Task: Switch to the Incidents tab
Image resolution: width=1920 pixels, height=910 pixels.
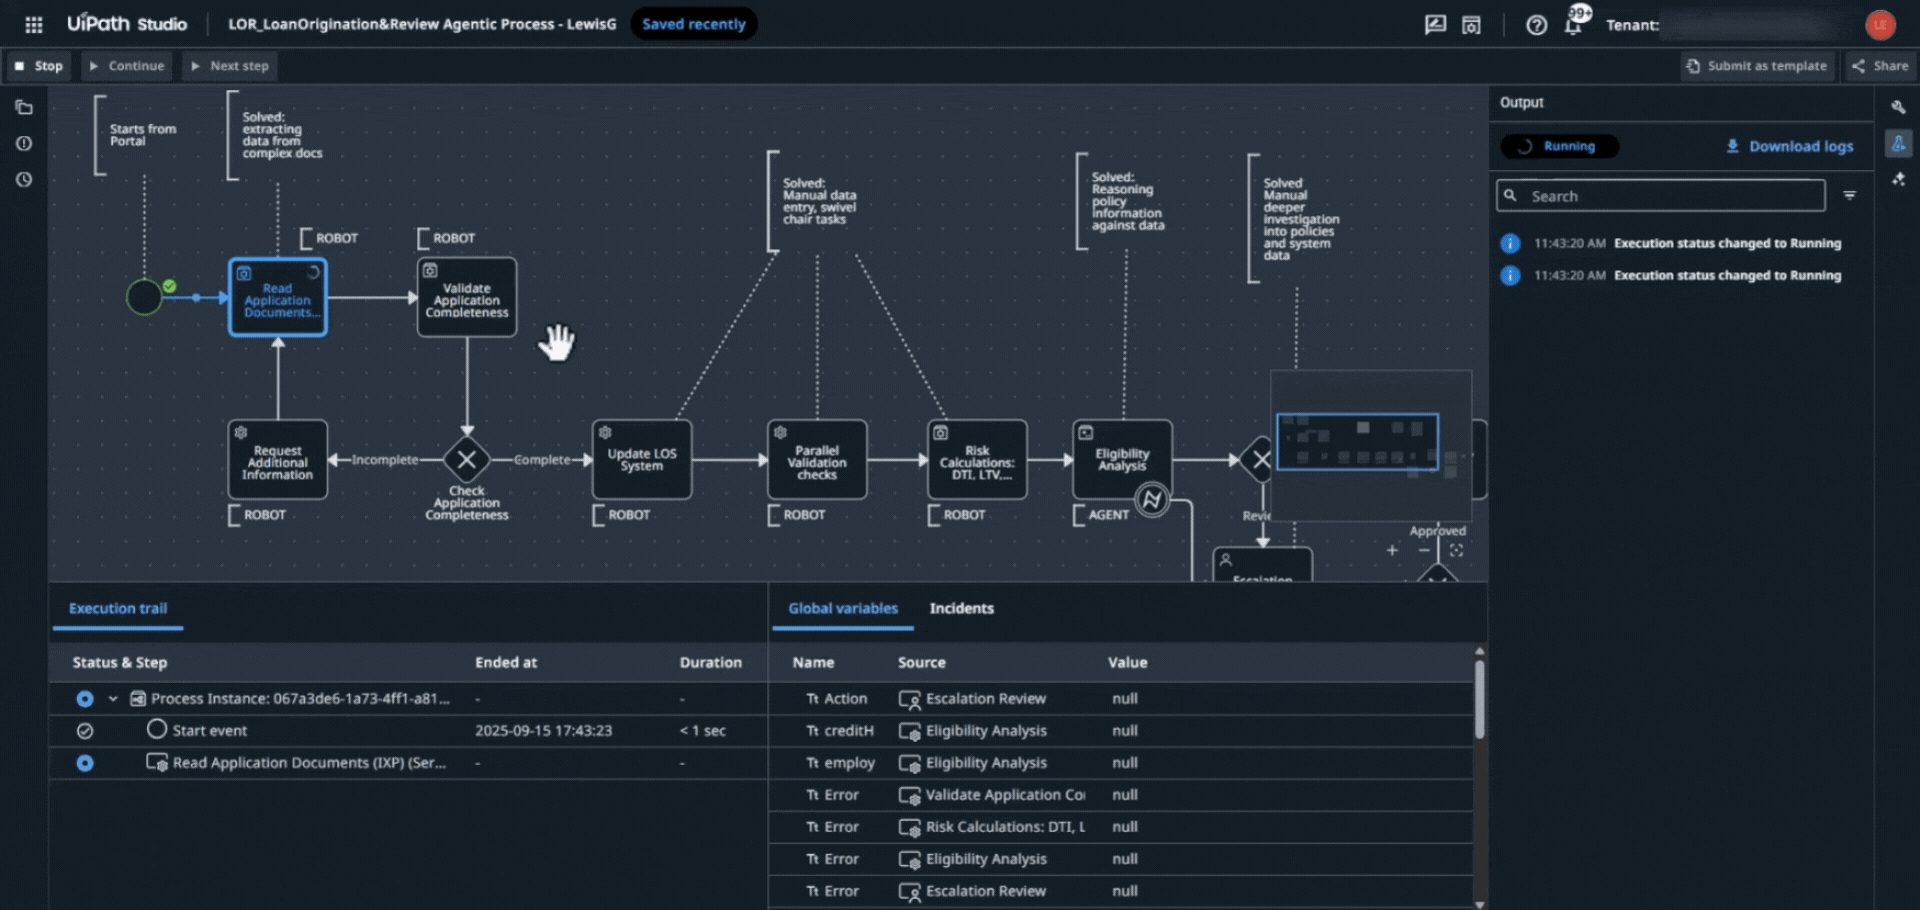Action: (x=961, y=608)
